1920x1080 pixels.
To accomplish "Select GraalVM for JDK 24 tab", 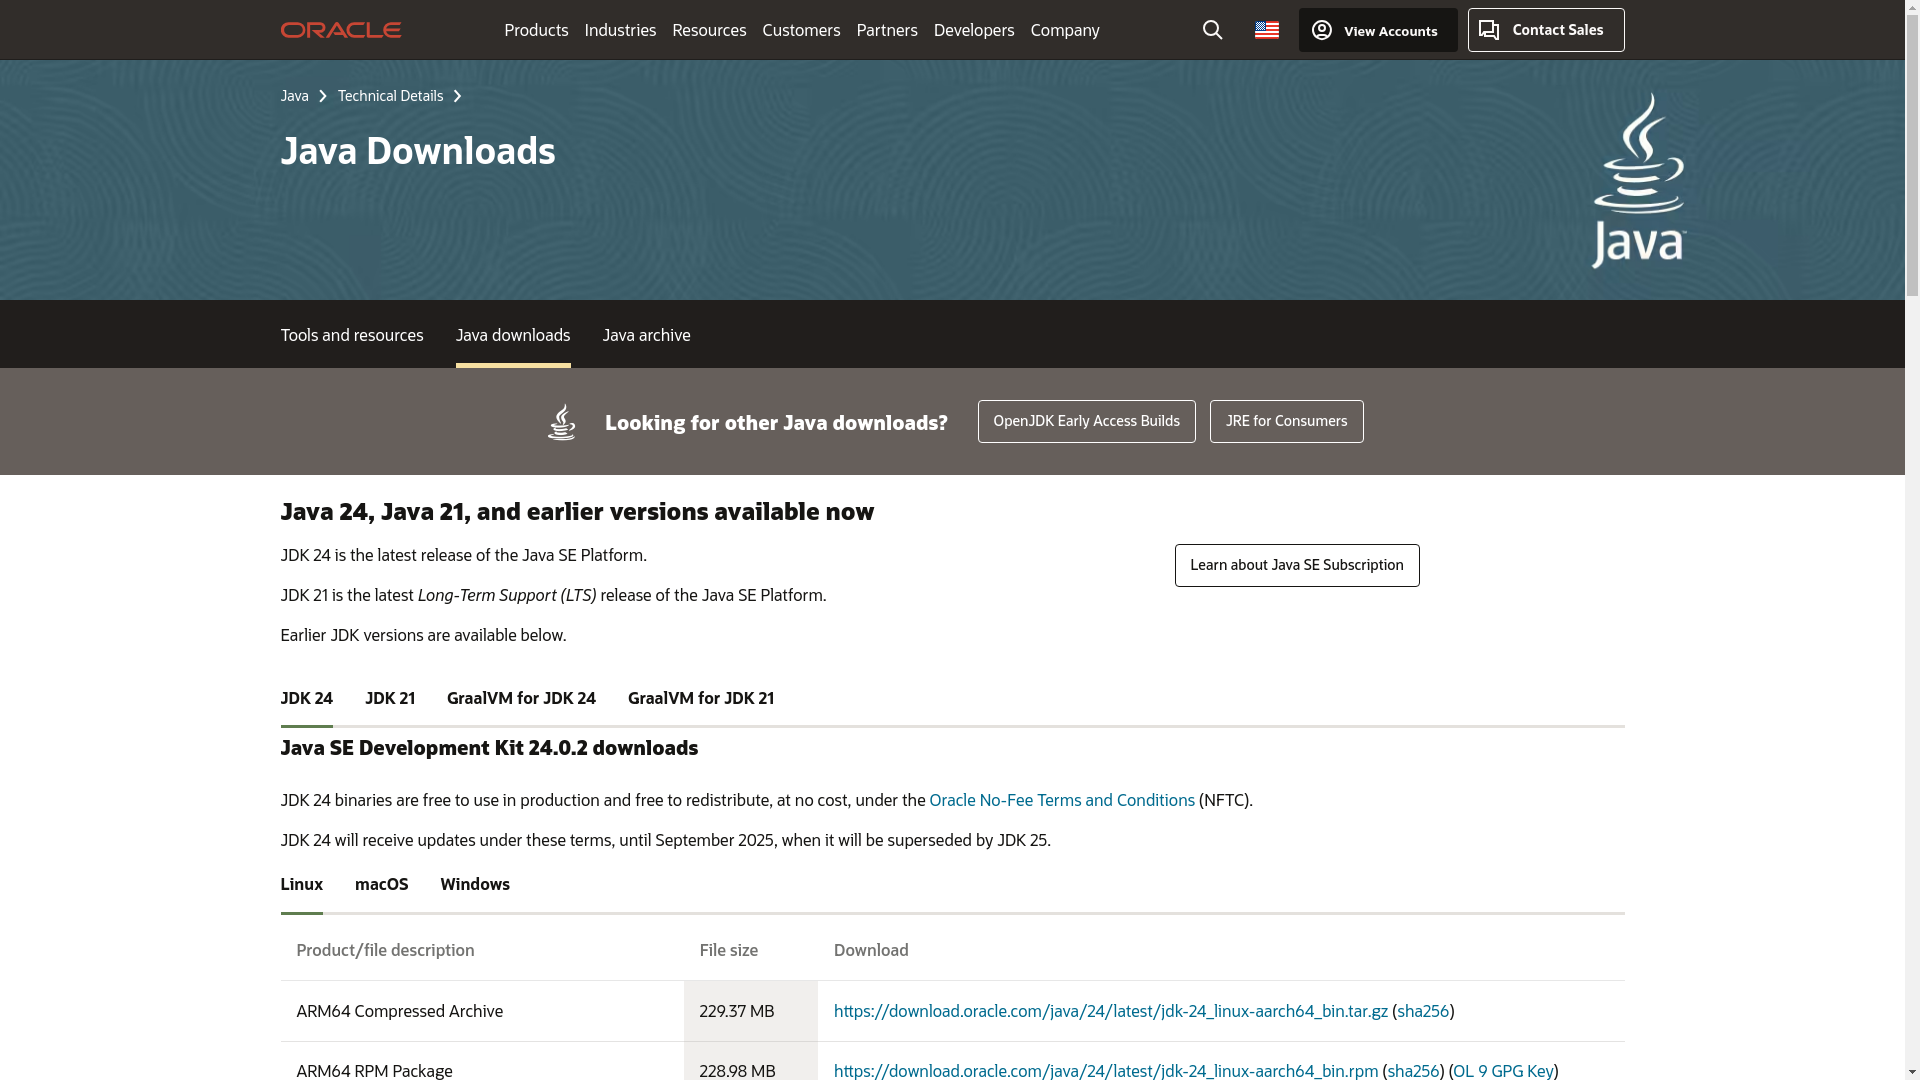I will click(x=521, y=698).
